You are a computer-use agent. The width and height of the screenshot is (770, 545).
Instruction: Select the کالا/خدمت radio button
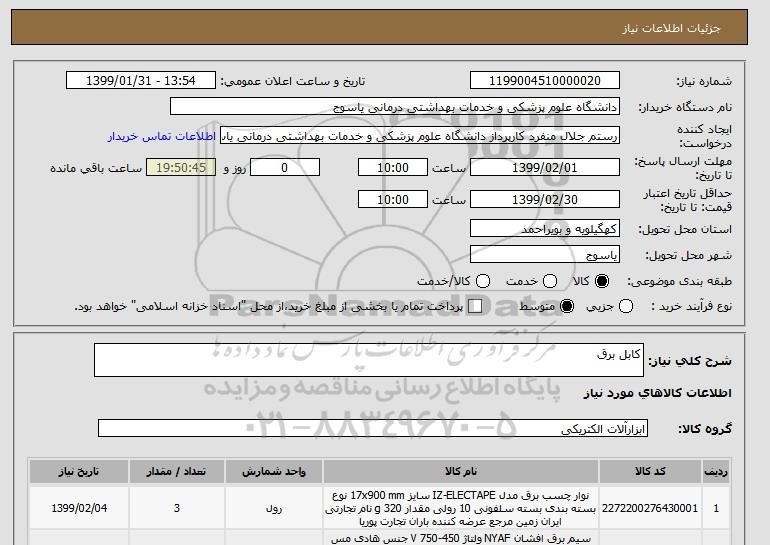tap(483, 281)
